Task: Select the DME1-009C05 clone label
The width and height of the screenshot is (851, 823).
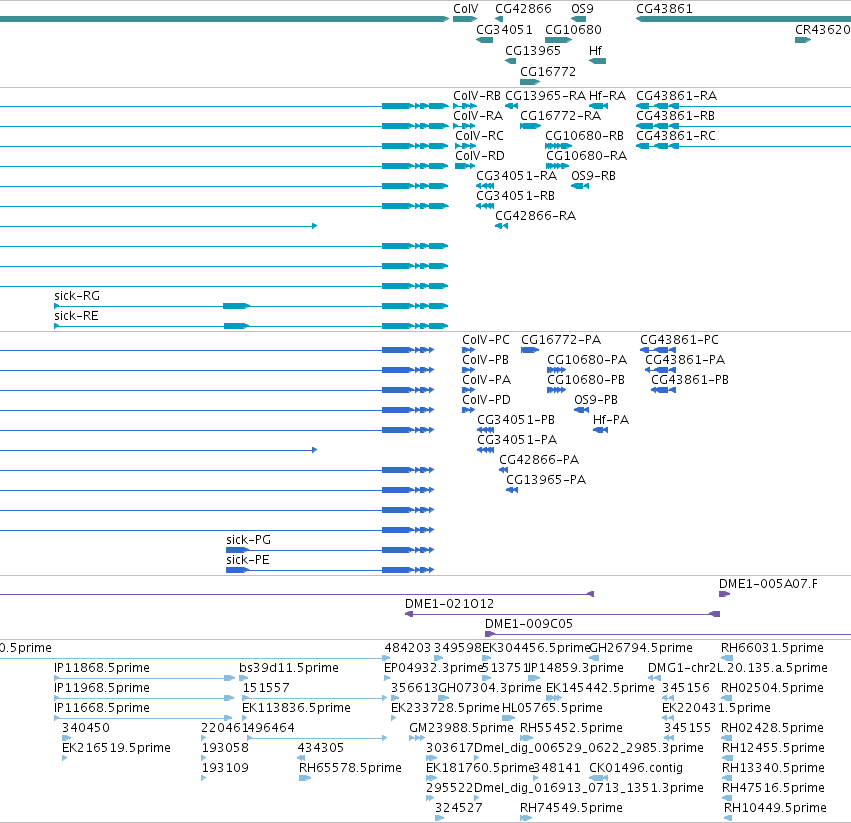Action: point(529,624)
